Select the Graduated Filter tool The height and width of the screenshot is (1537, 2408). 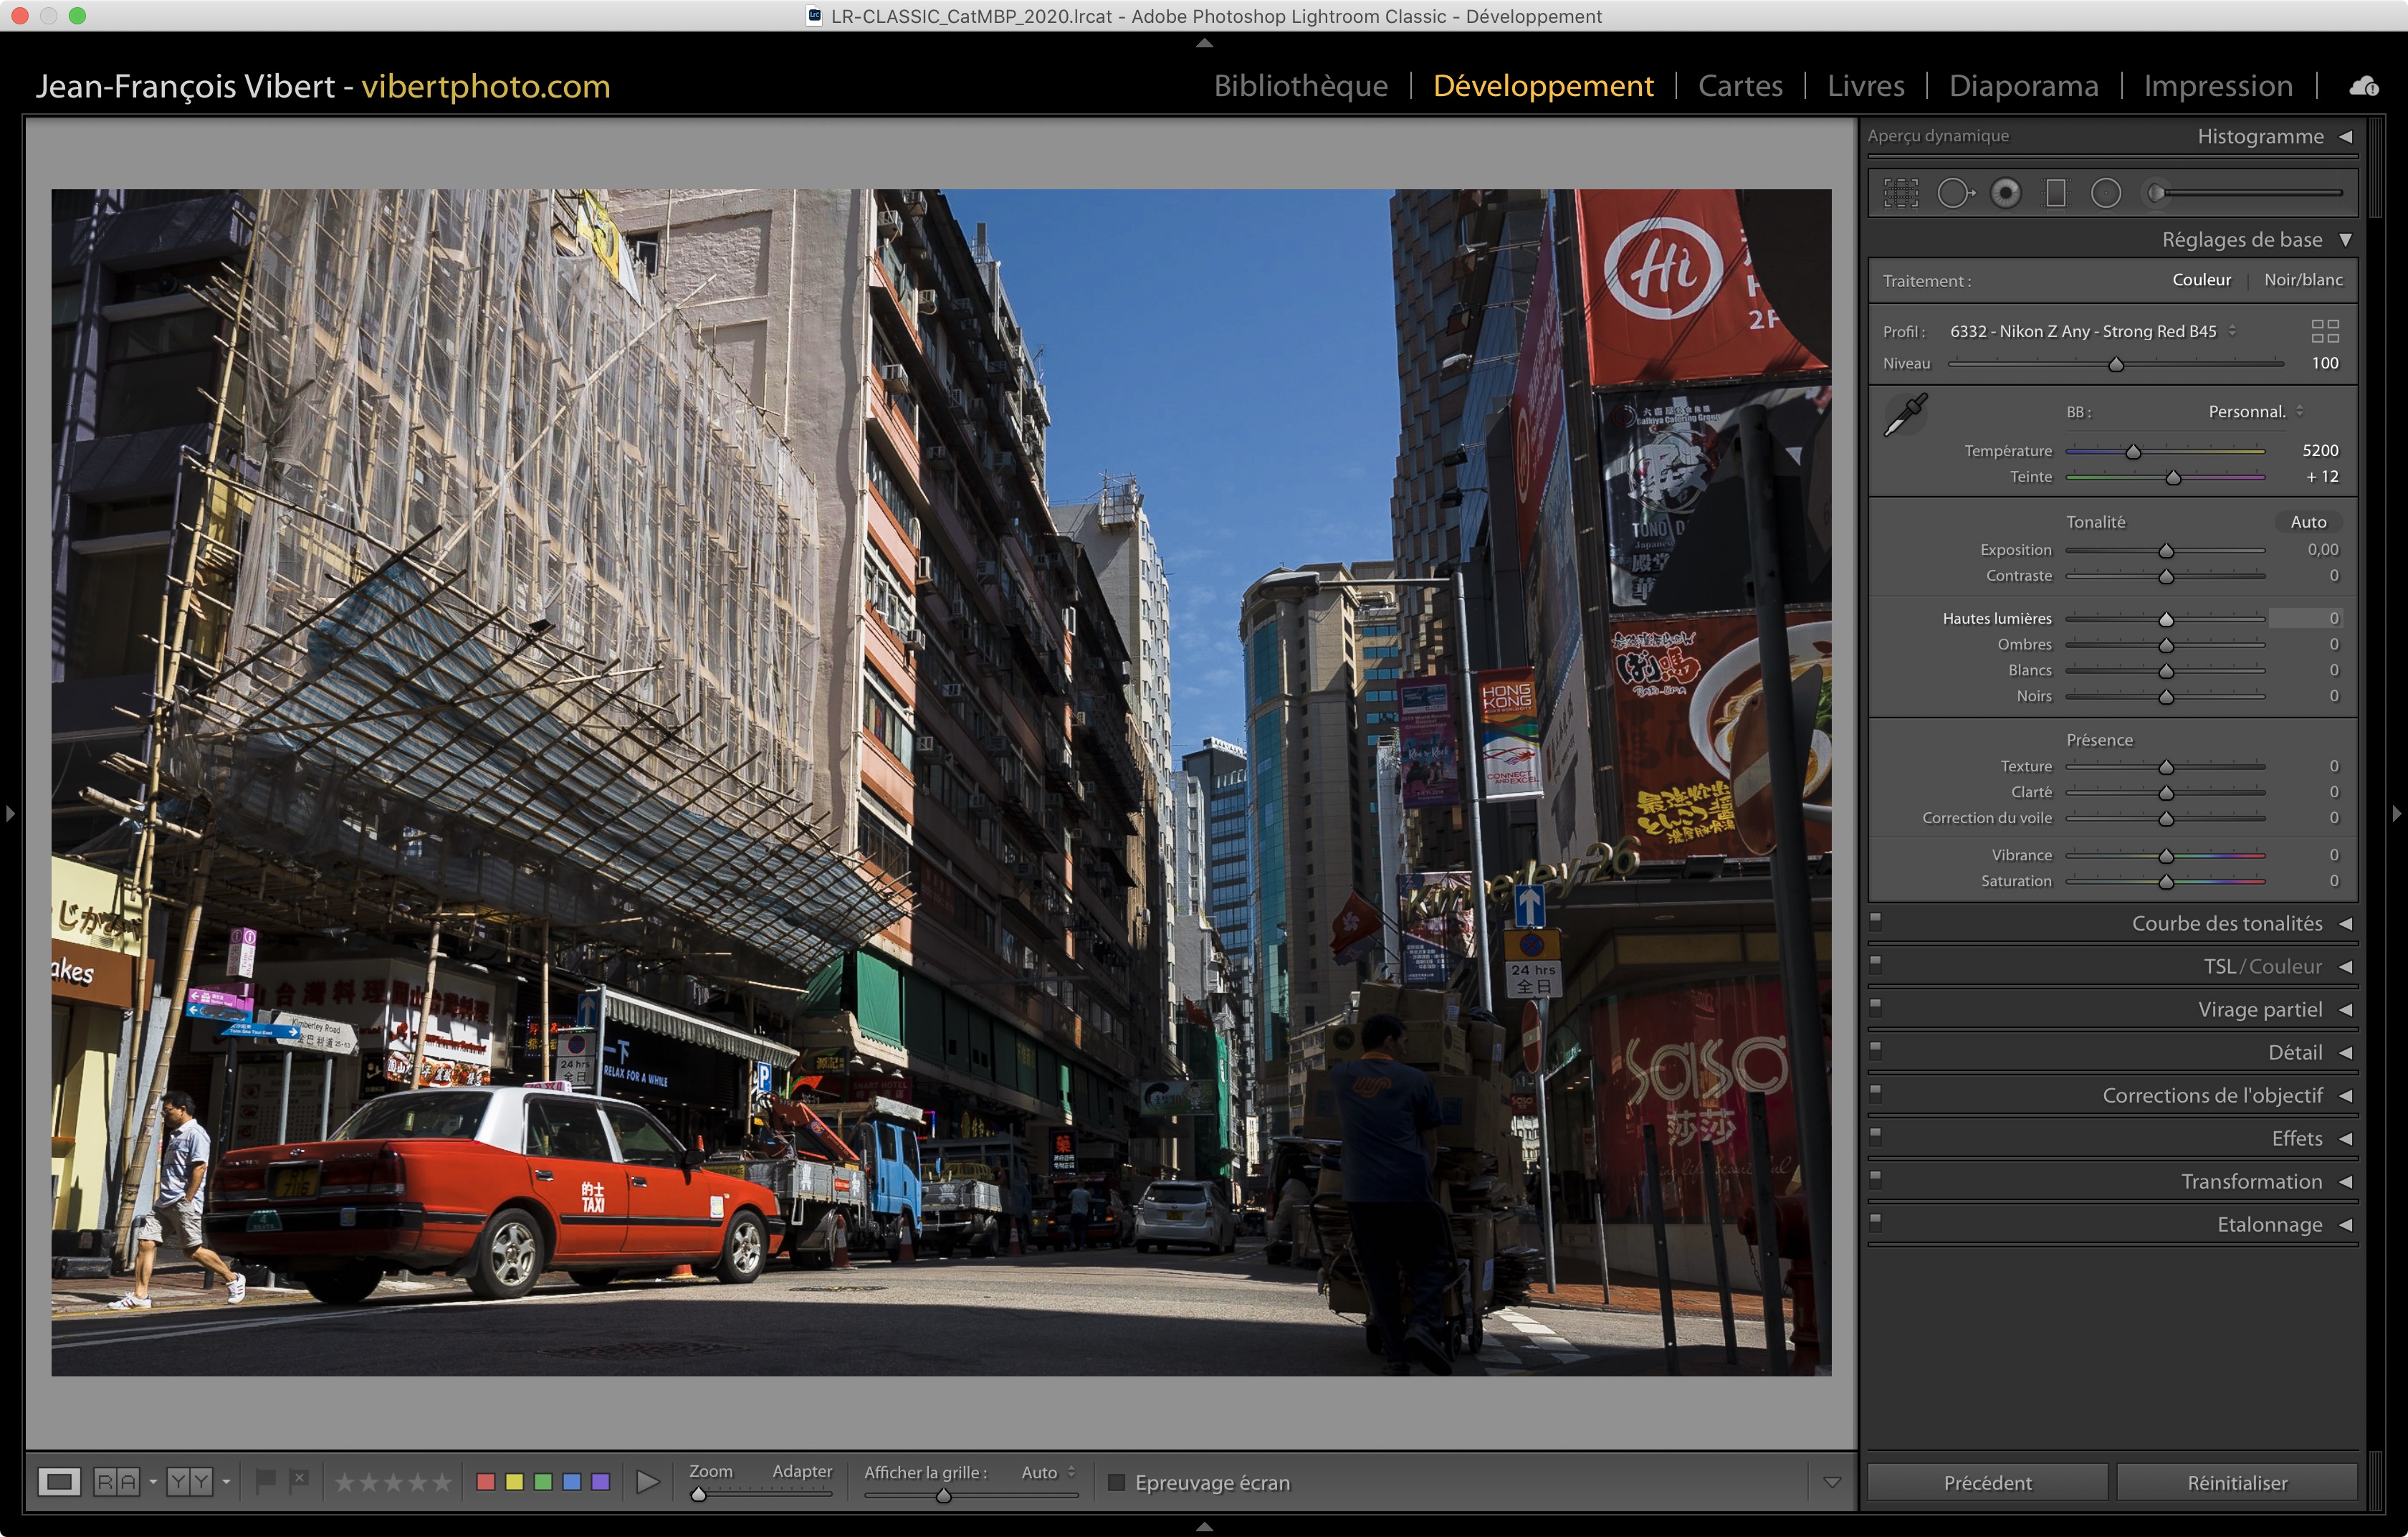click(x=2056, y=193)
